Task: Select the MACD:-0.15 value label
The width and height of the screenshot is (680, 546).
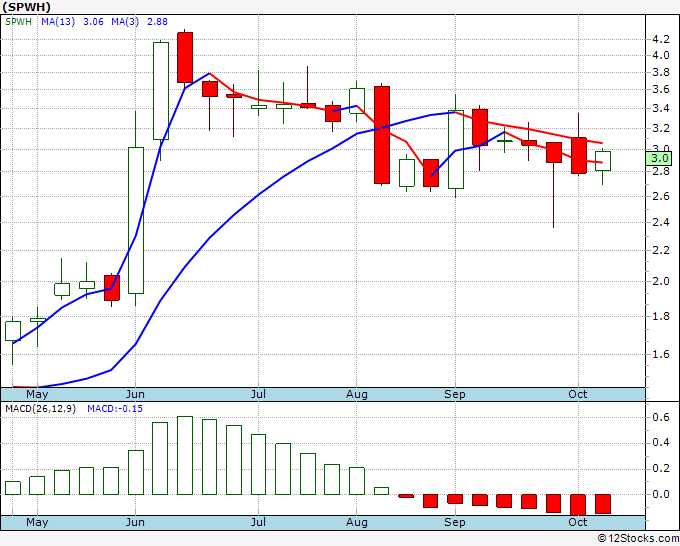Action: pos(115,409)
